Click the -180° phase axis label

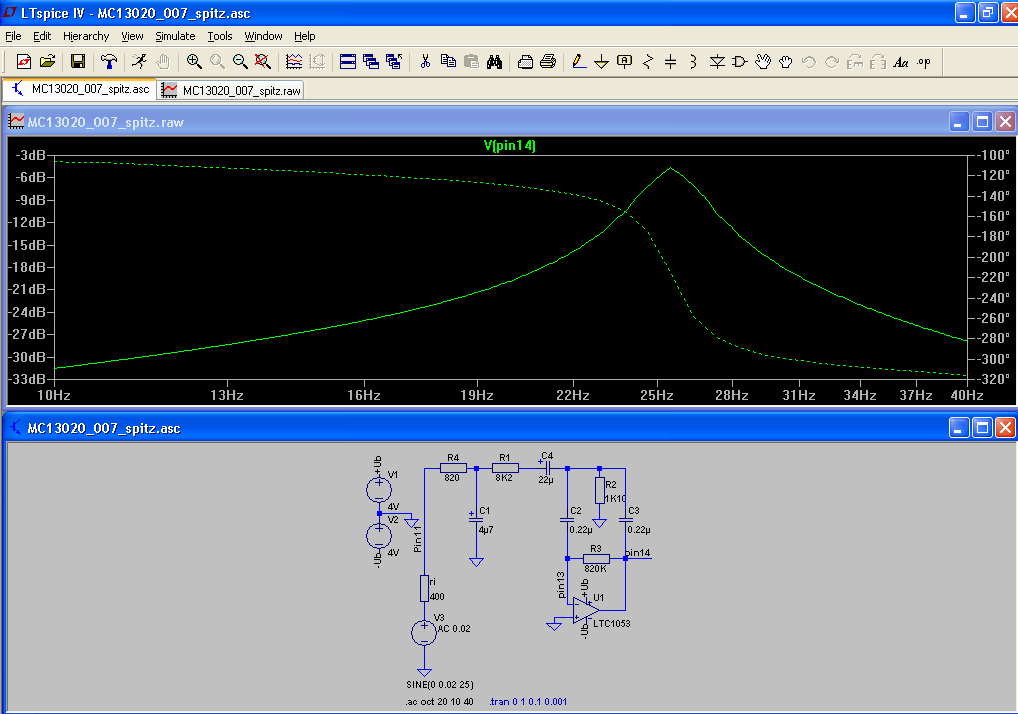(x=995, y=236)
